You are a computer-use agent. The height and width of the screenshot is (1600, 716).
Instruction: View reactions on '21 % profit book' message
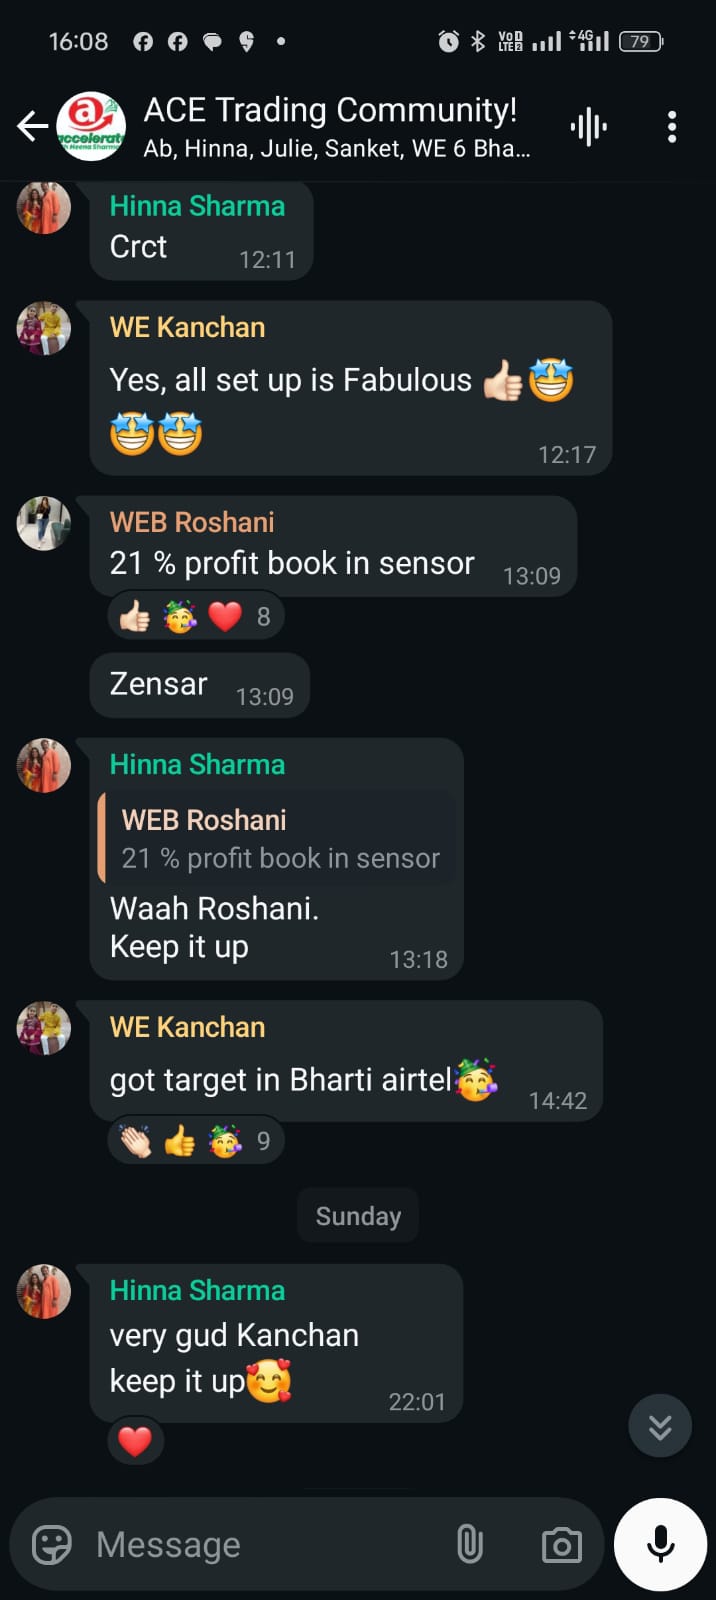[x=196, y=616]
